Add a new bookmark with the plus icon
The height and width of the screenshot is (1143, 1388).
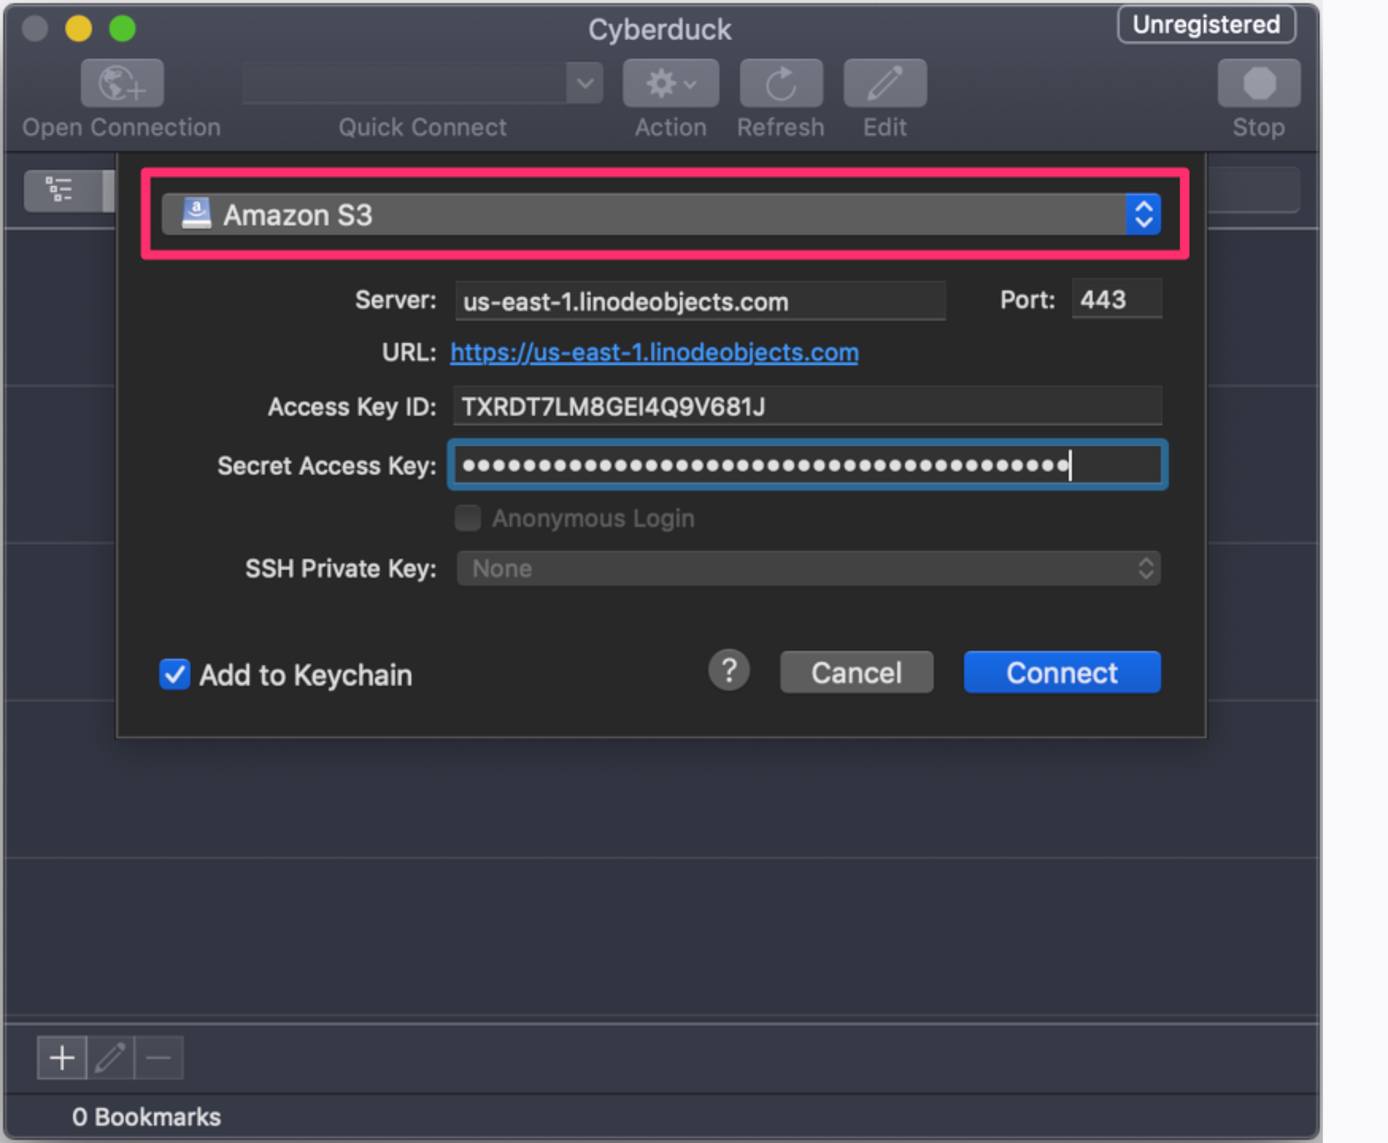(x=61, y=1057)
